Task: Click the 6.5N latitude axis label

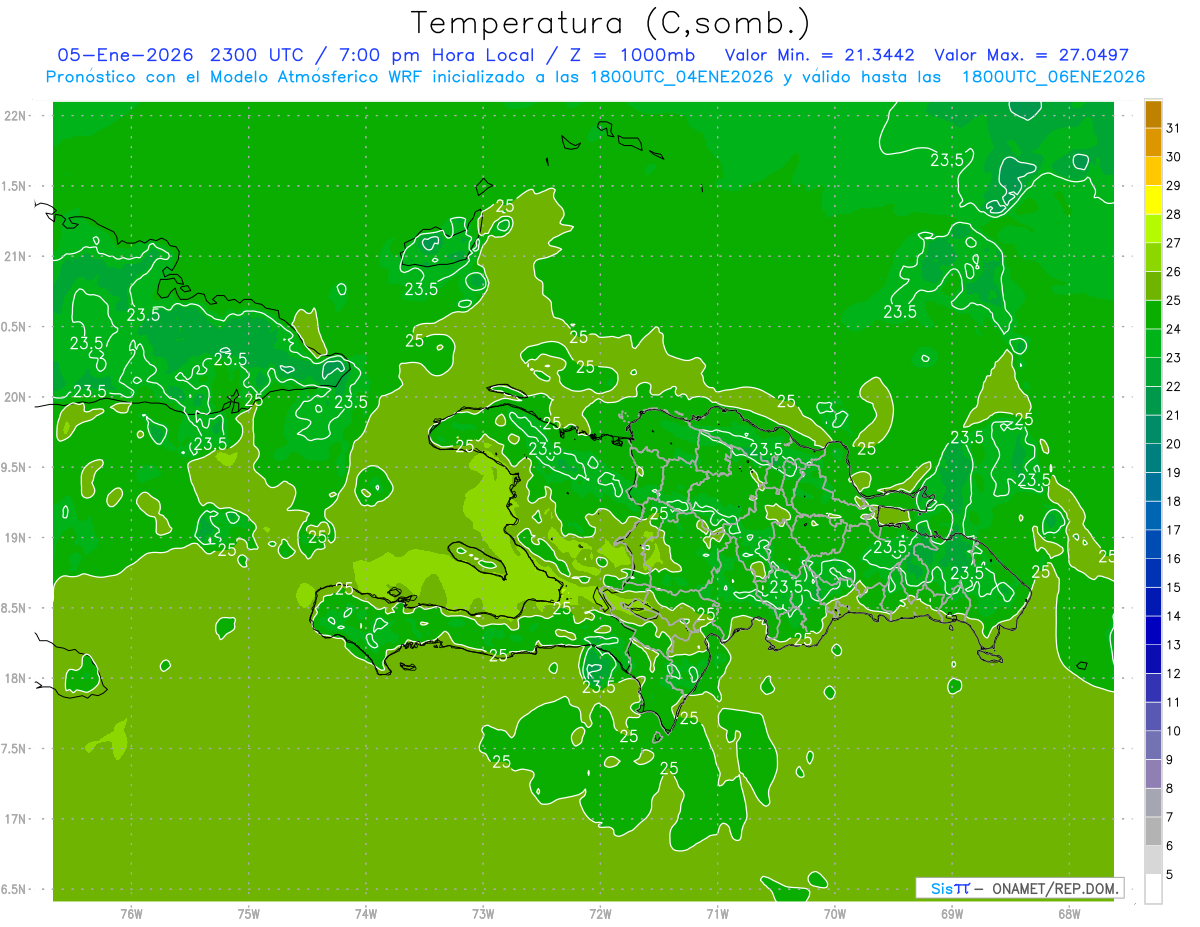Action: click(15, 889)
